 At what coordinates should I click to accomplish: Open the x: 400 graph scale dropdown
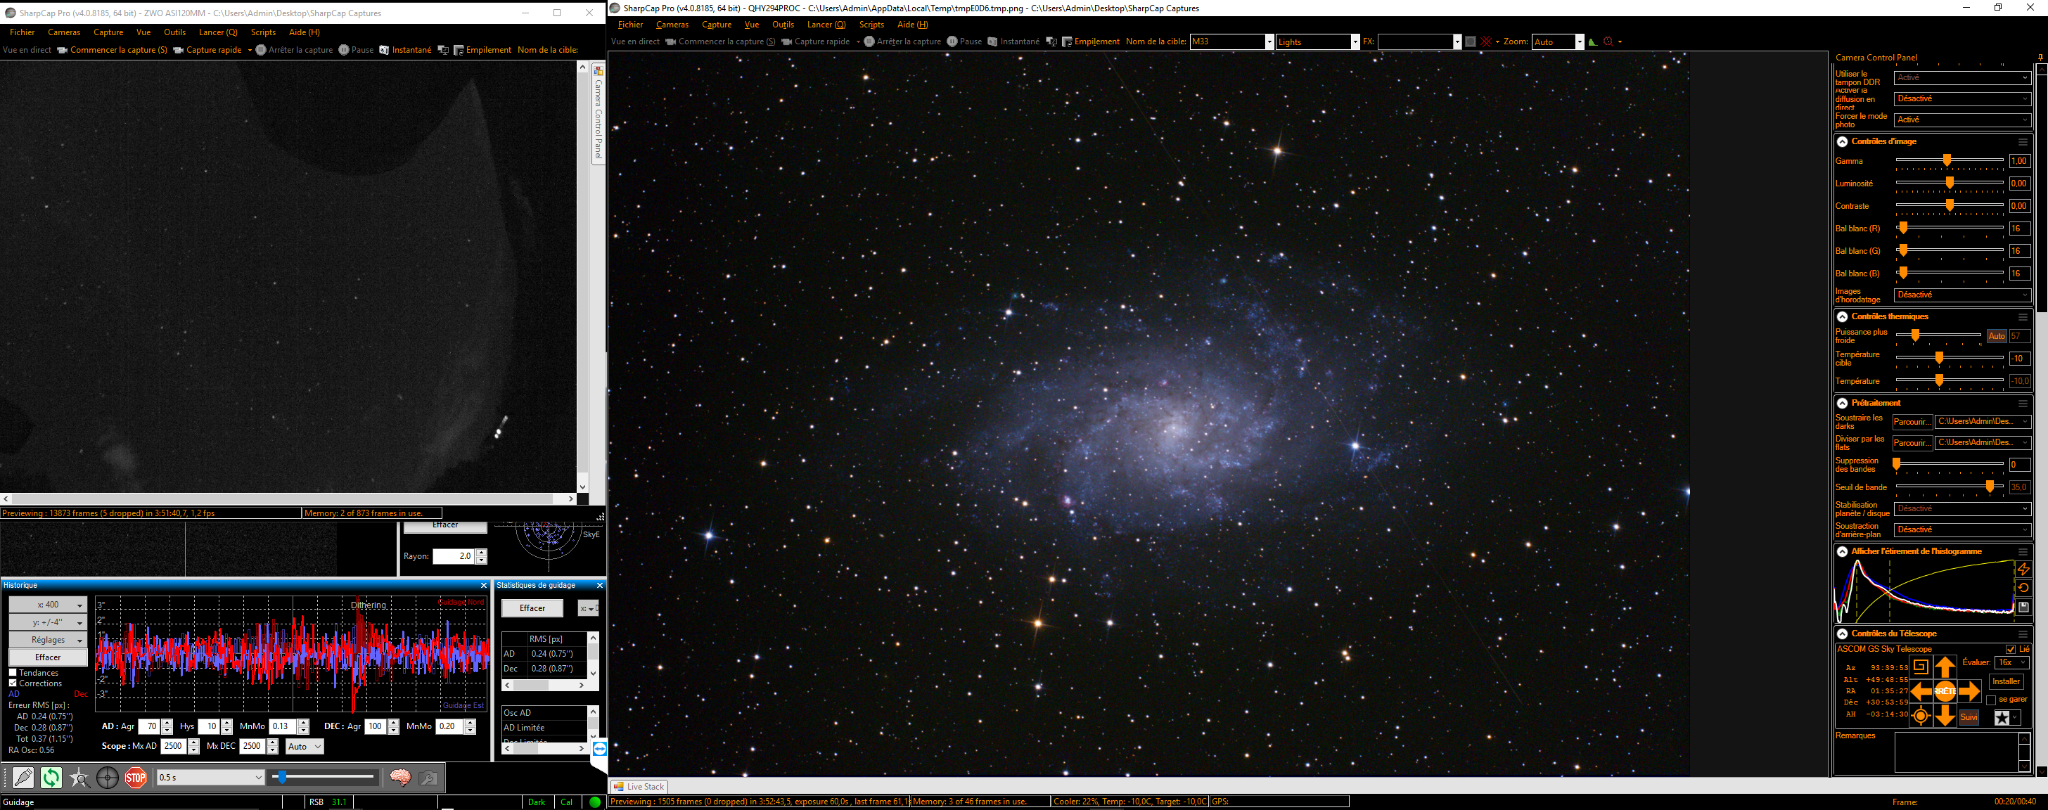(48, 605)
